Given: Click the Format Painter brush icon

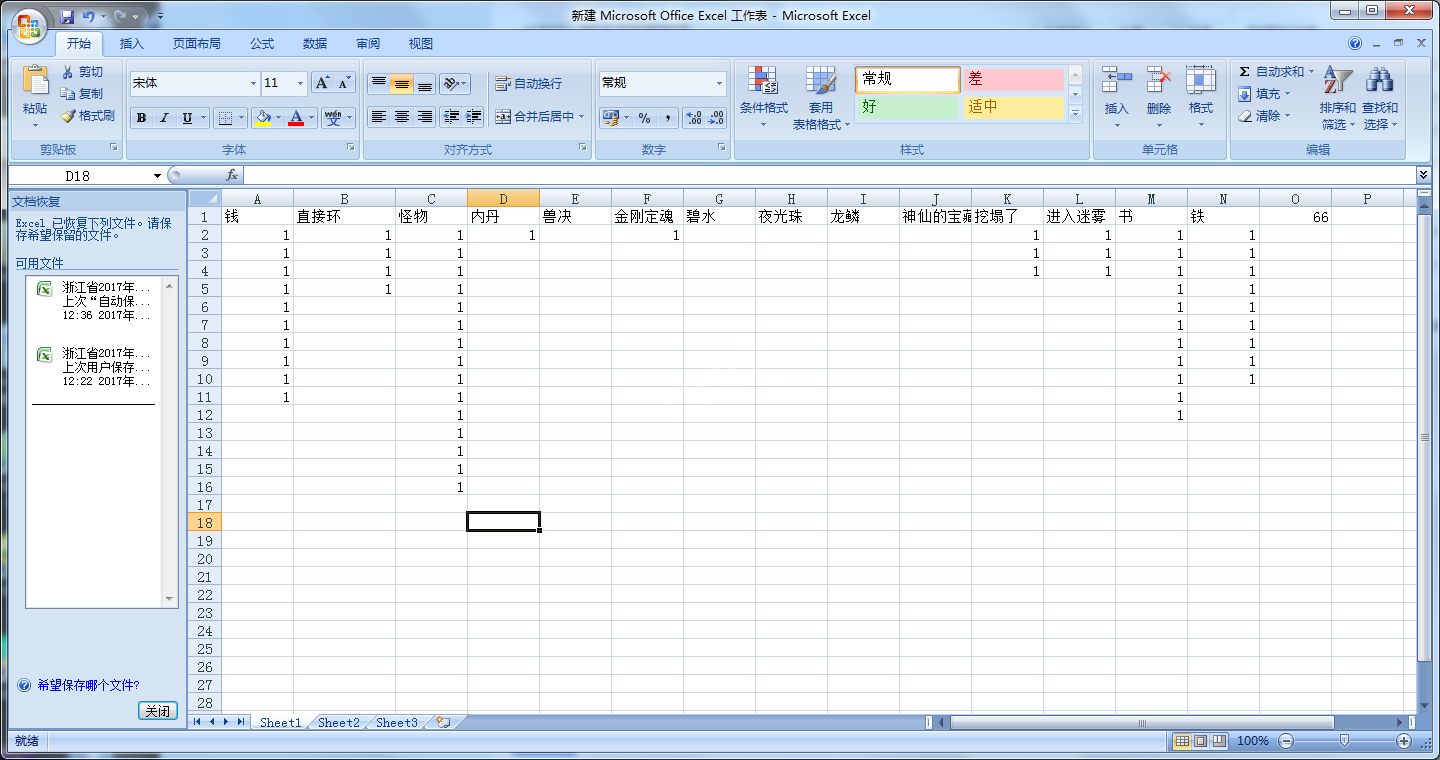Looking at the screenshot, I should pos(68,116).
